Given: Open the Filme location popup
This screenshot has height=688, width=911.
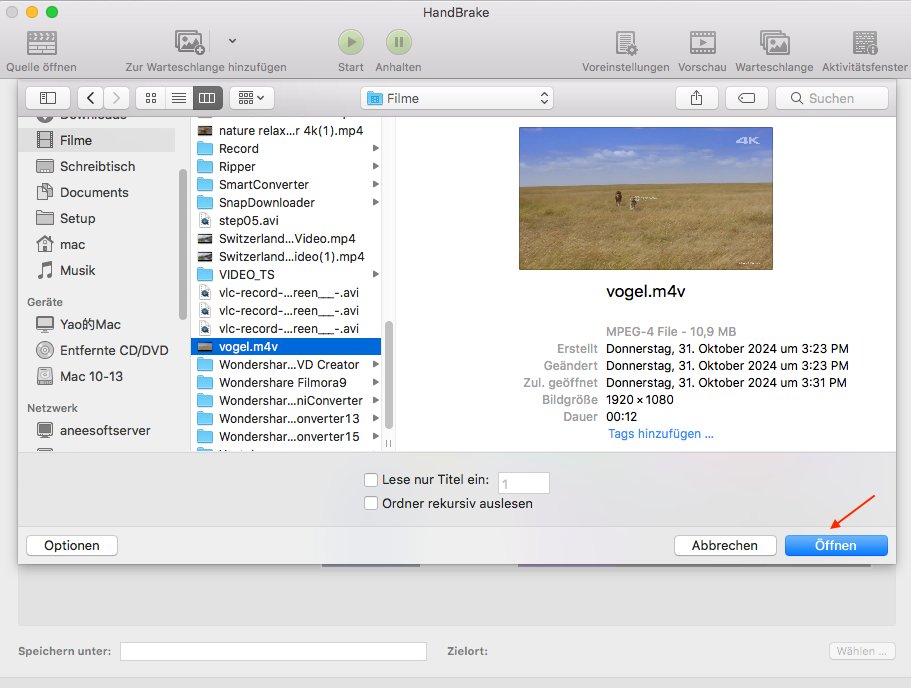Looking at the screenshot, I should pos(457,98).
